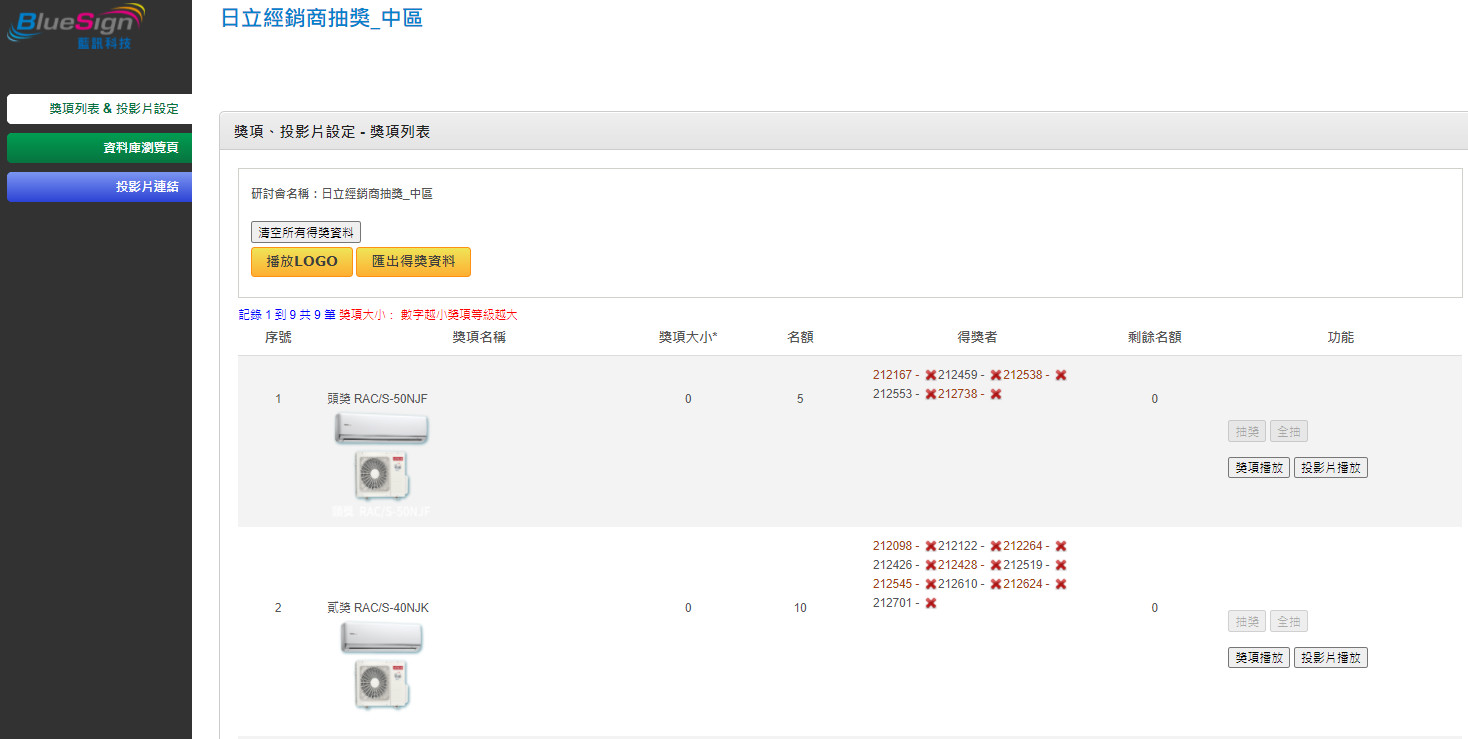This screenshot has width=1468, height=739.
Task: Click 投影片播放 for the first prize
Action: point(1330,467)
